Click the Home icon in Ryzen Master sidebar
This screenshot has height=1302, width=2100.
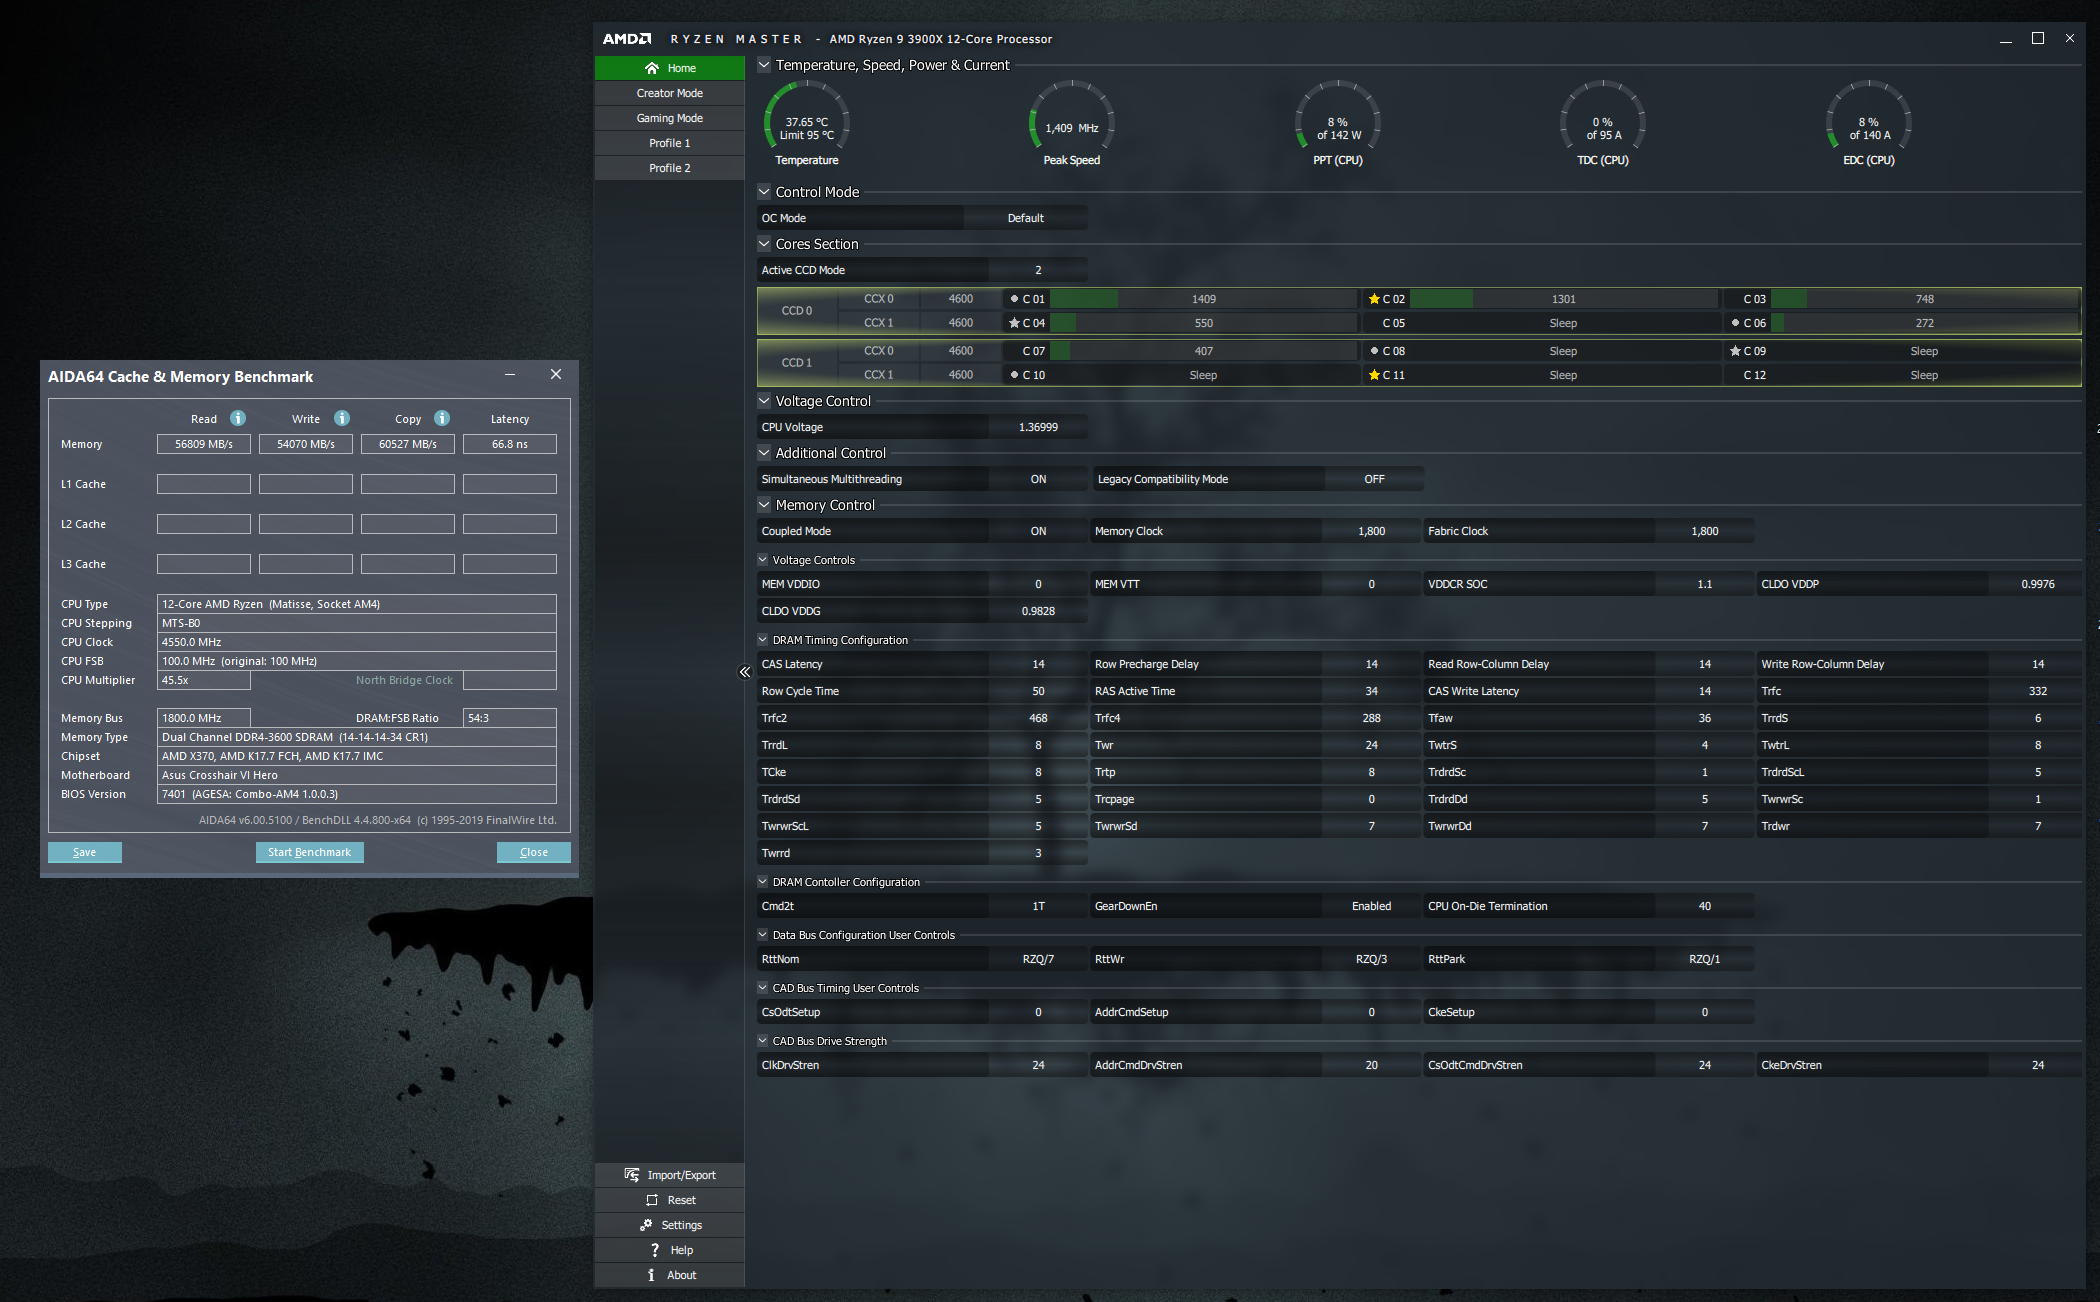[x=651, y=68]
